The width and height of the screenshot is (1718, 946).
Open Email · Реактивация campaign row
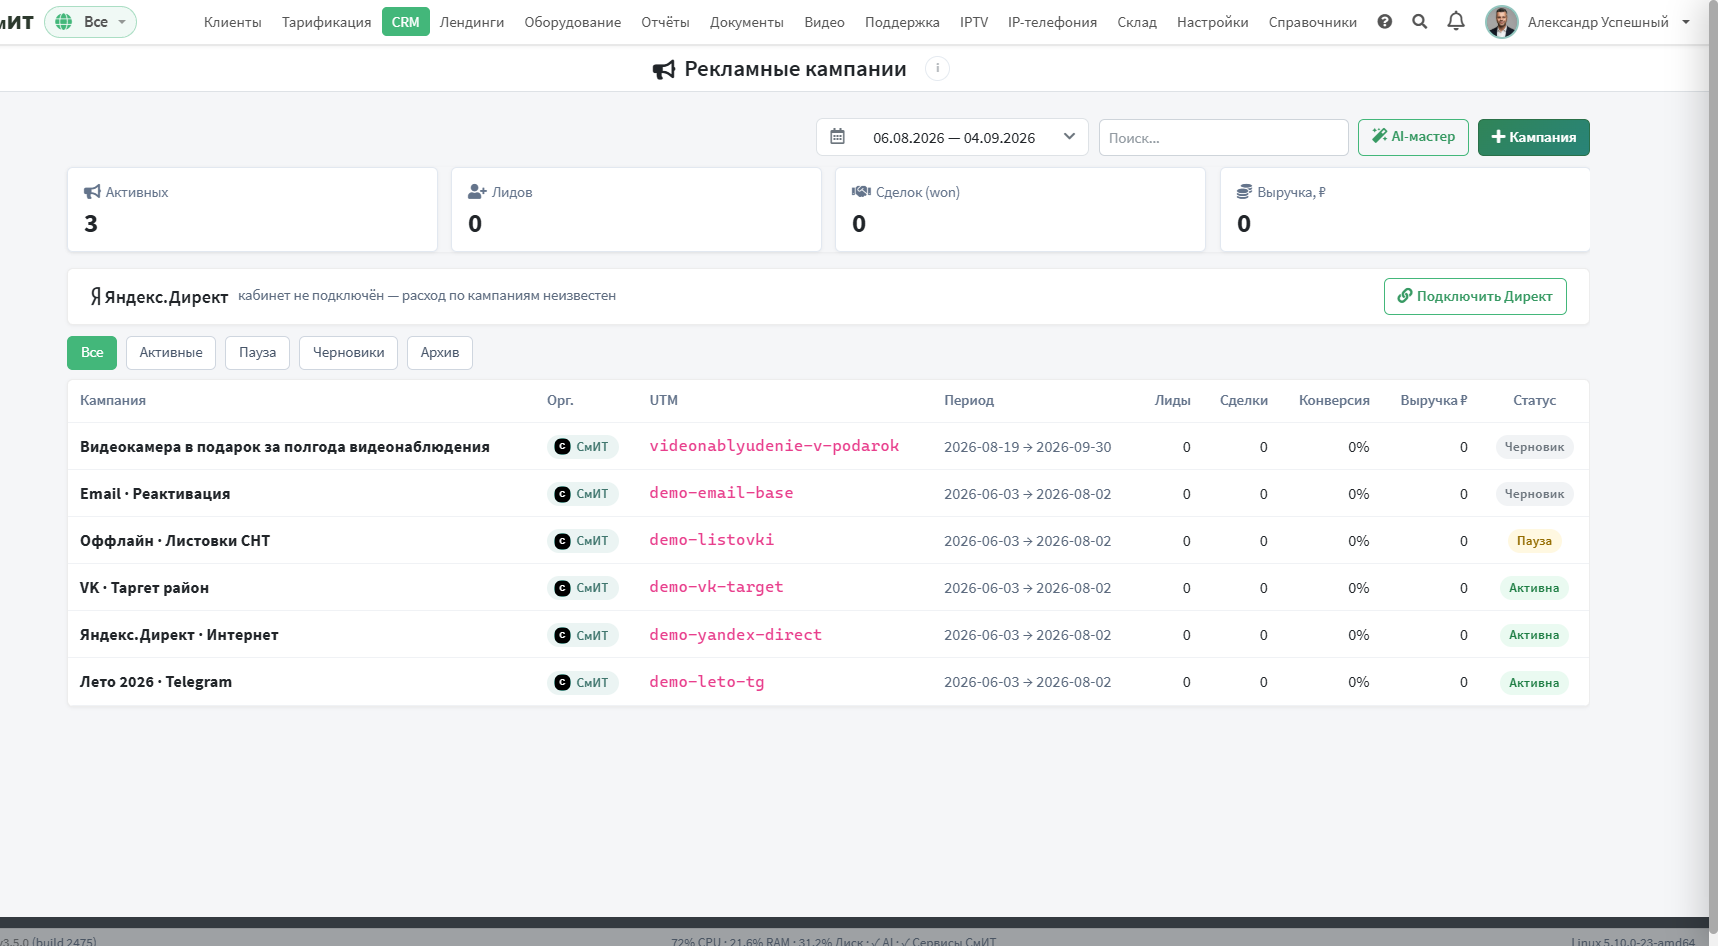pos(827,494)
